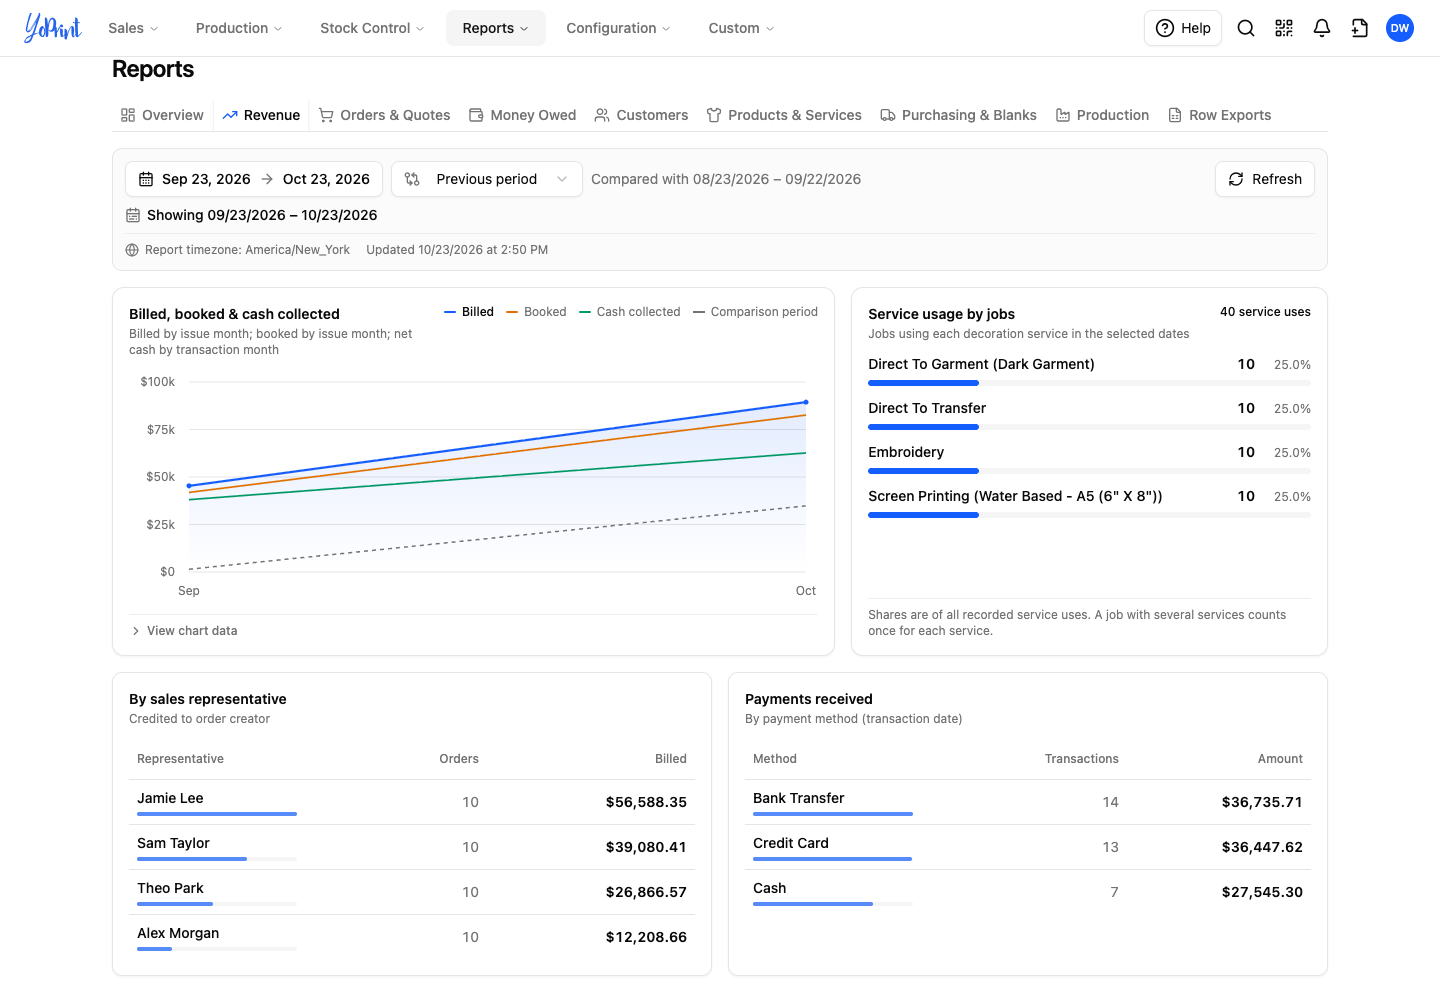Open the Sales menu
This screenshot has width=1440, height=1000.
pyautogui.click(x=133, y=28)
